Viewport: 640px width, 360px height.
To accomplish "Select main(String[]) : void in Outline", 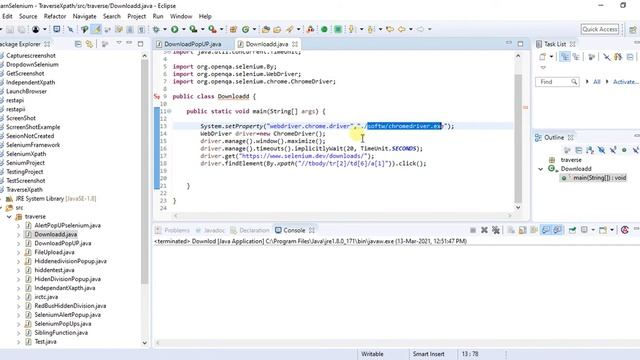I will 594,178.
